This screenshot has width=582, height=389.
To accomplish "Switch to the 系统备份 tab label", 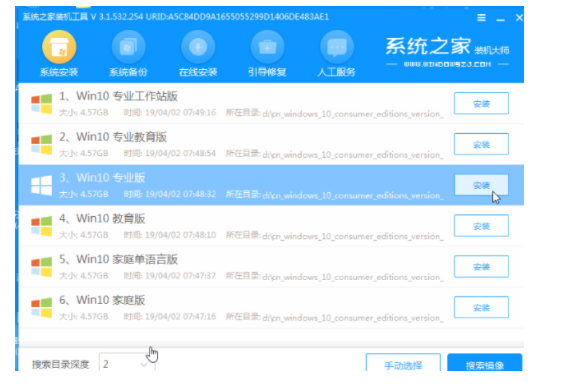I will [x=128, y=72].
